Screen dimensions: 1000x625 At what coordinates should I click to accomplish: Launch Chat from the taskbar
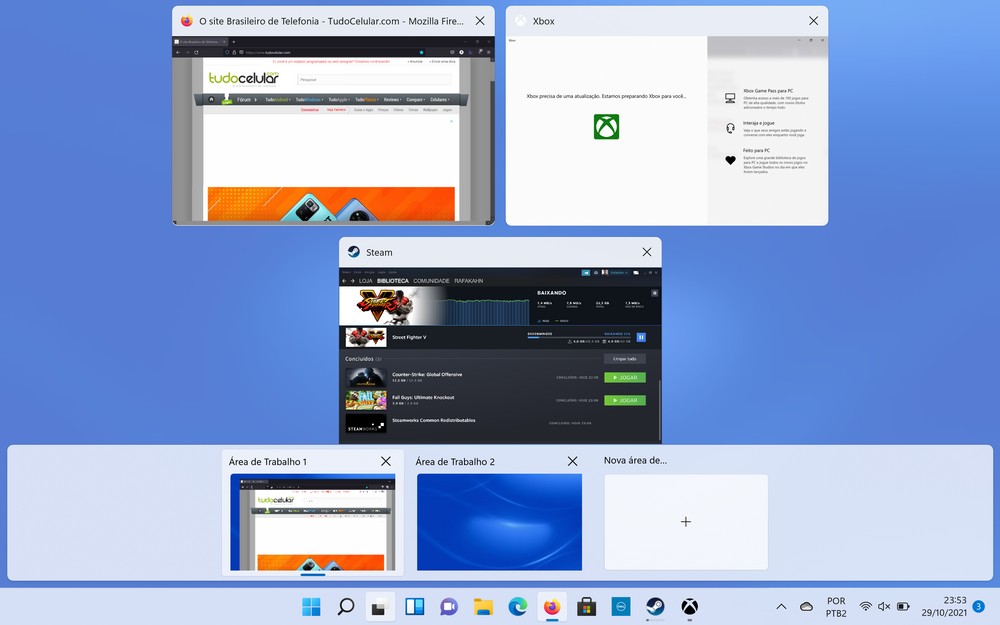coord(449,606)
